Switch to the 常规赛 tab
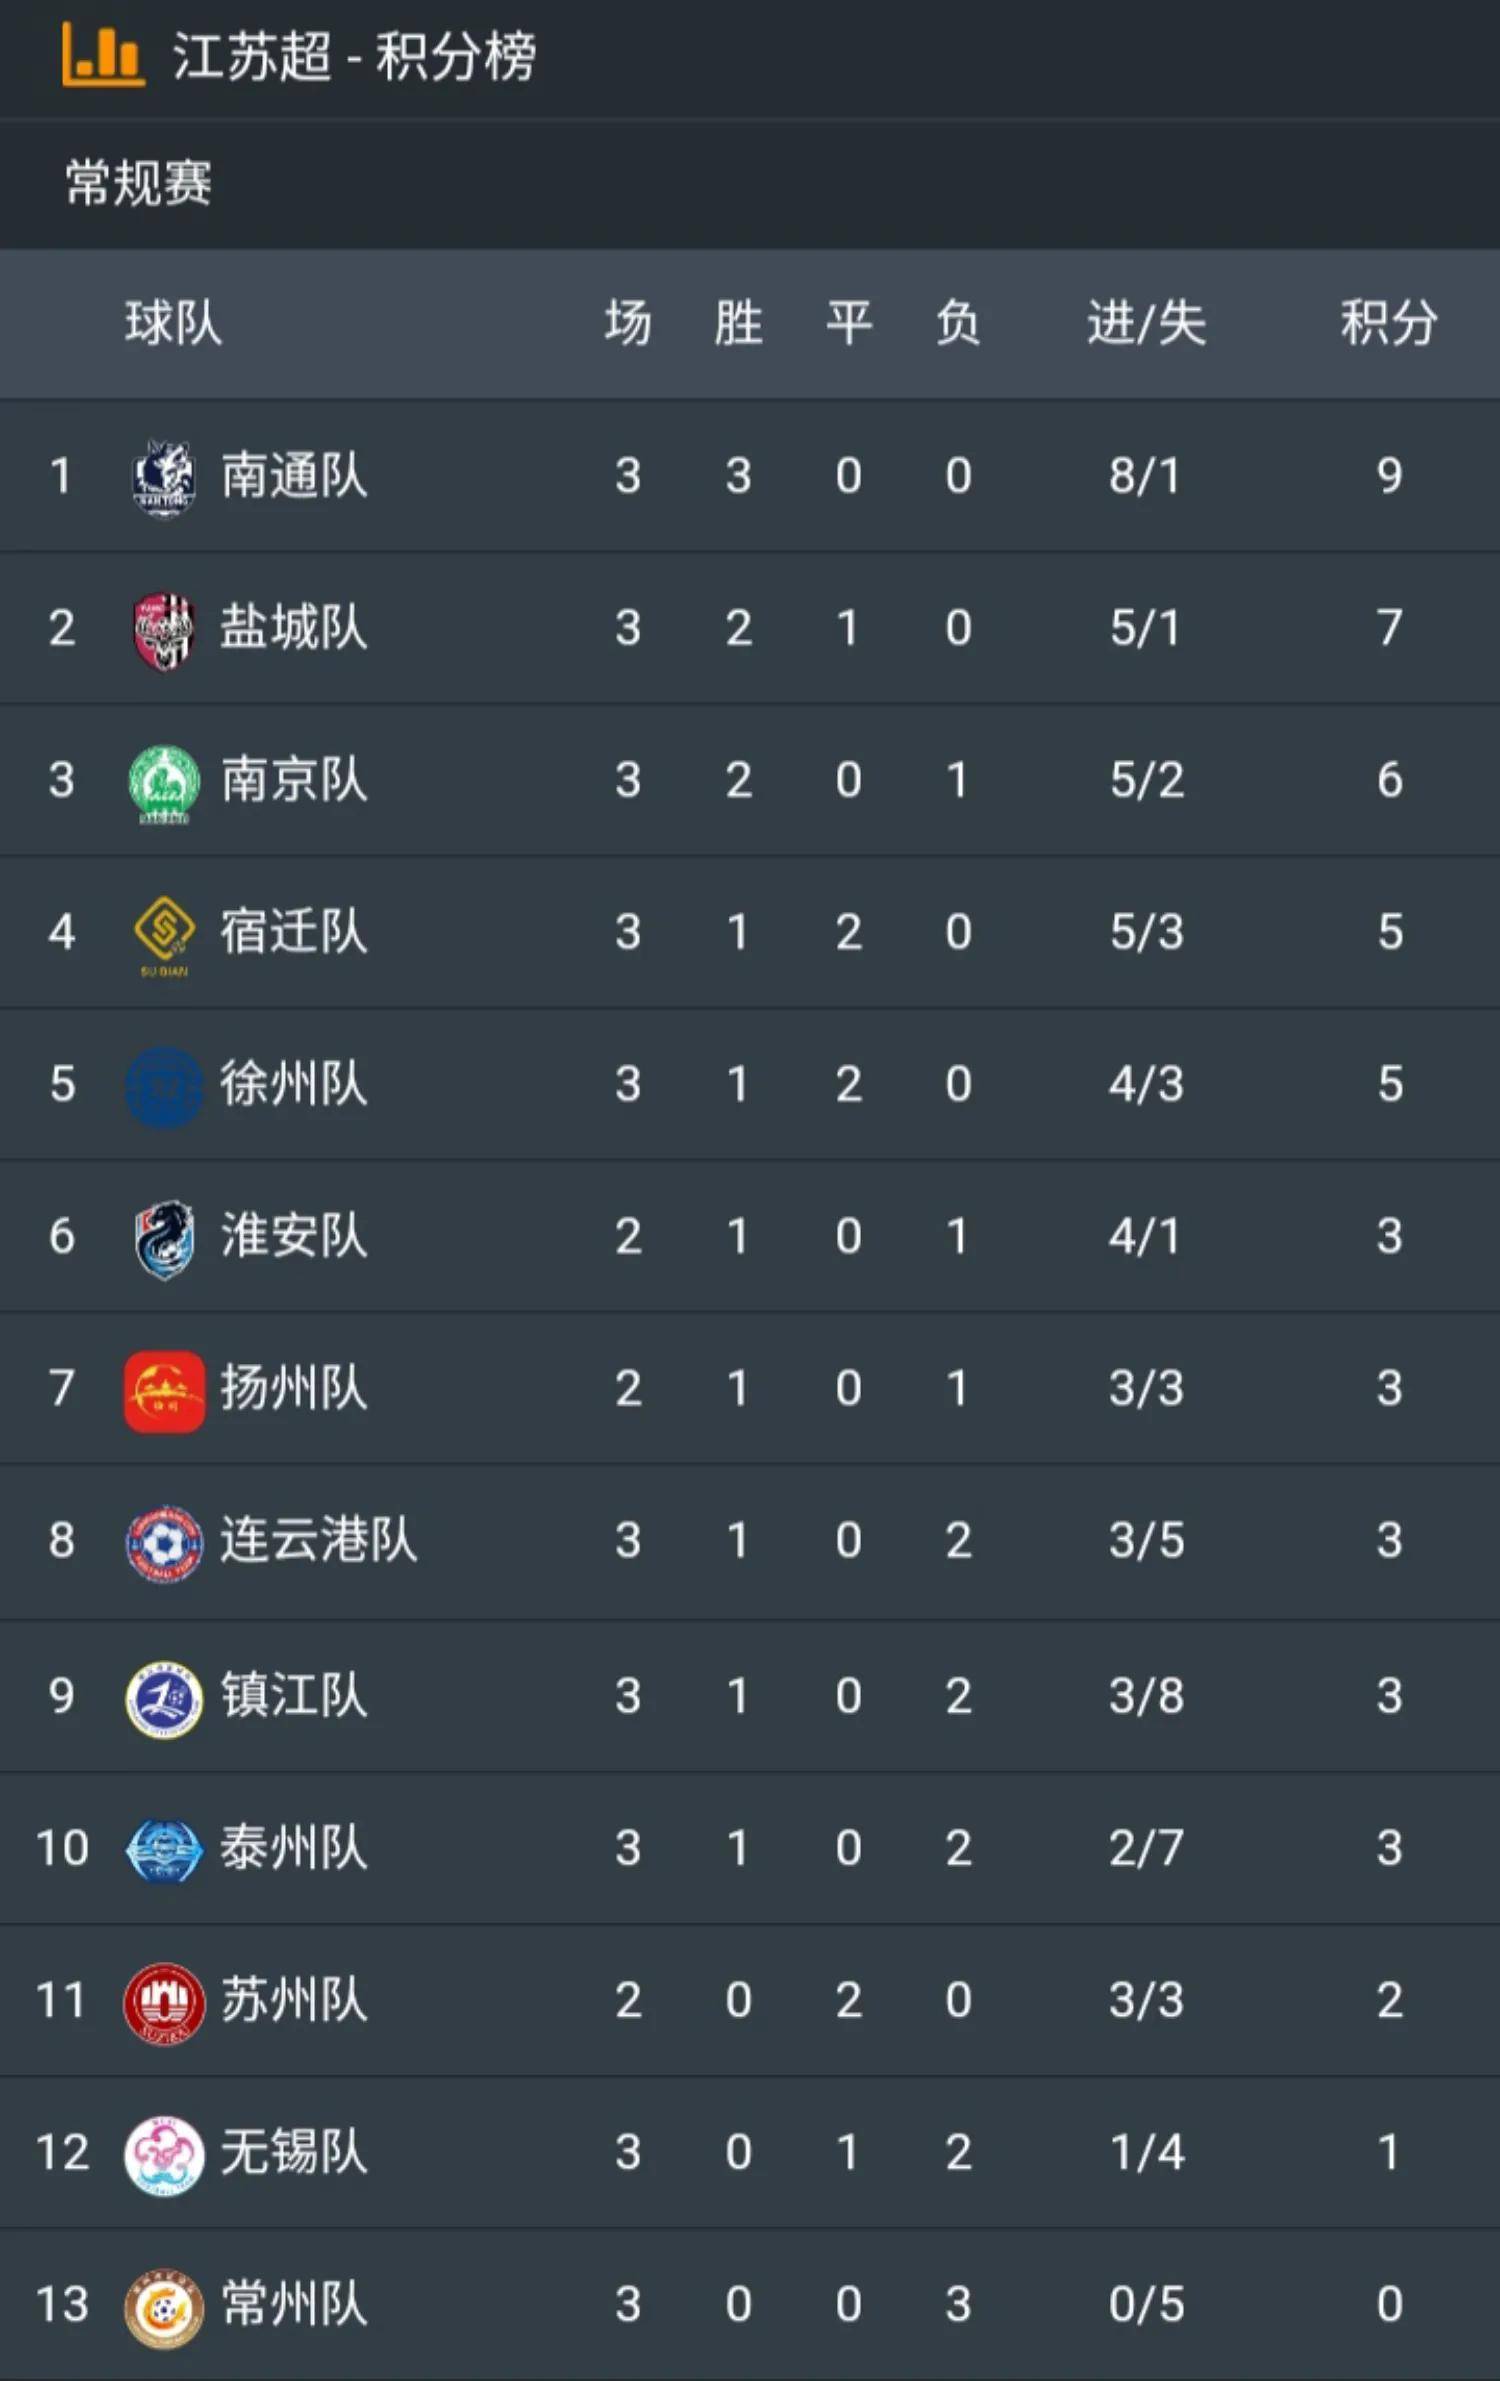Screen dimensions: 1500x2381 tap(138, 184)
